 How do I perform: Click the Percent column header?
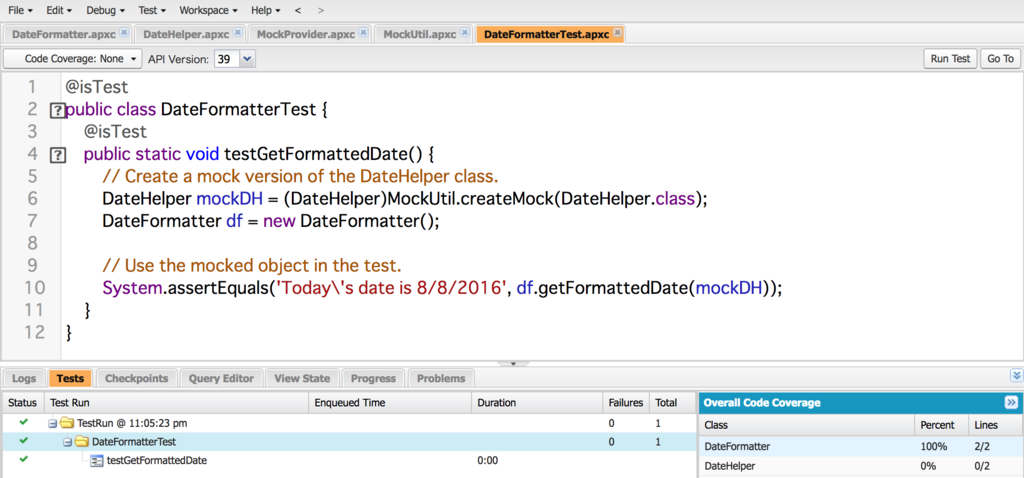[940, 425]
